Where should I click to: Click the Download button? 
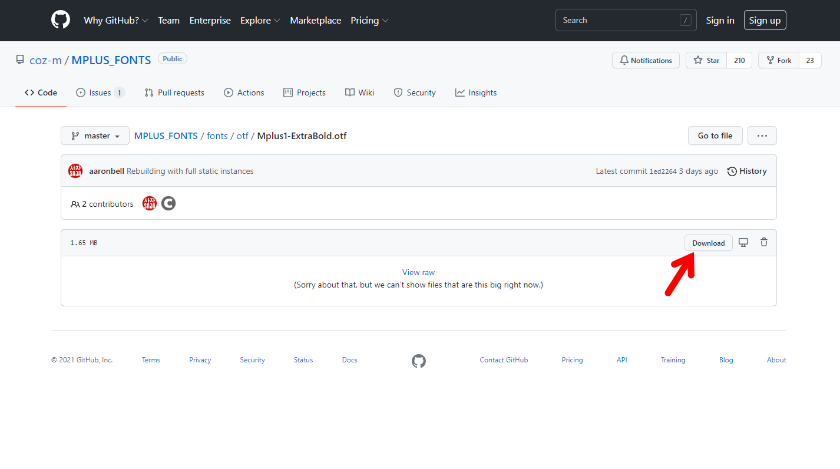(x=708, y=243)
